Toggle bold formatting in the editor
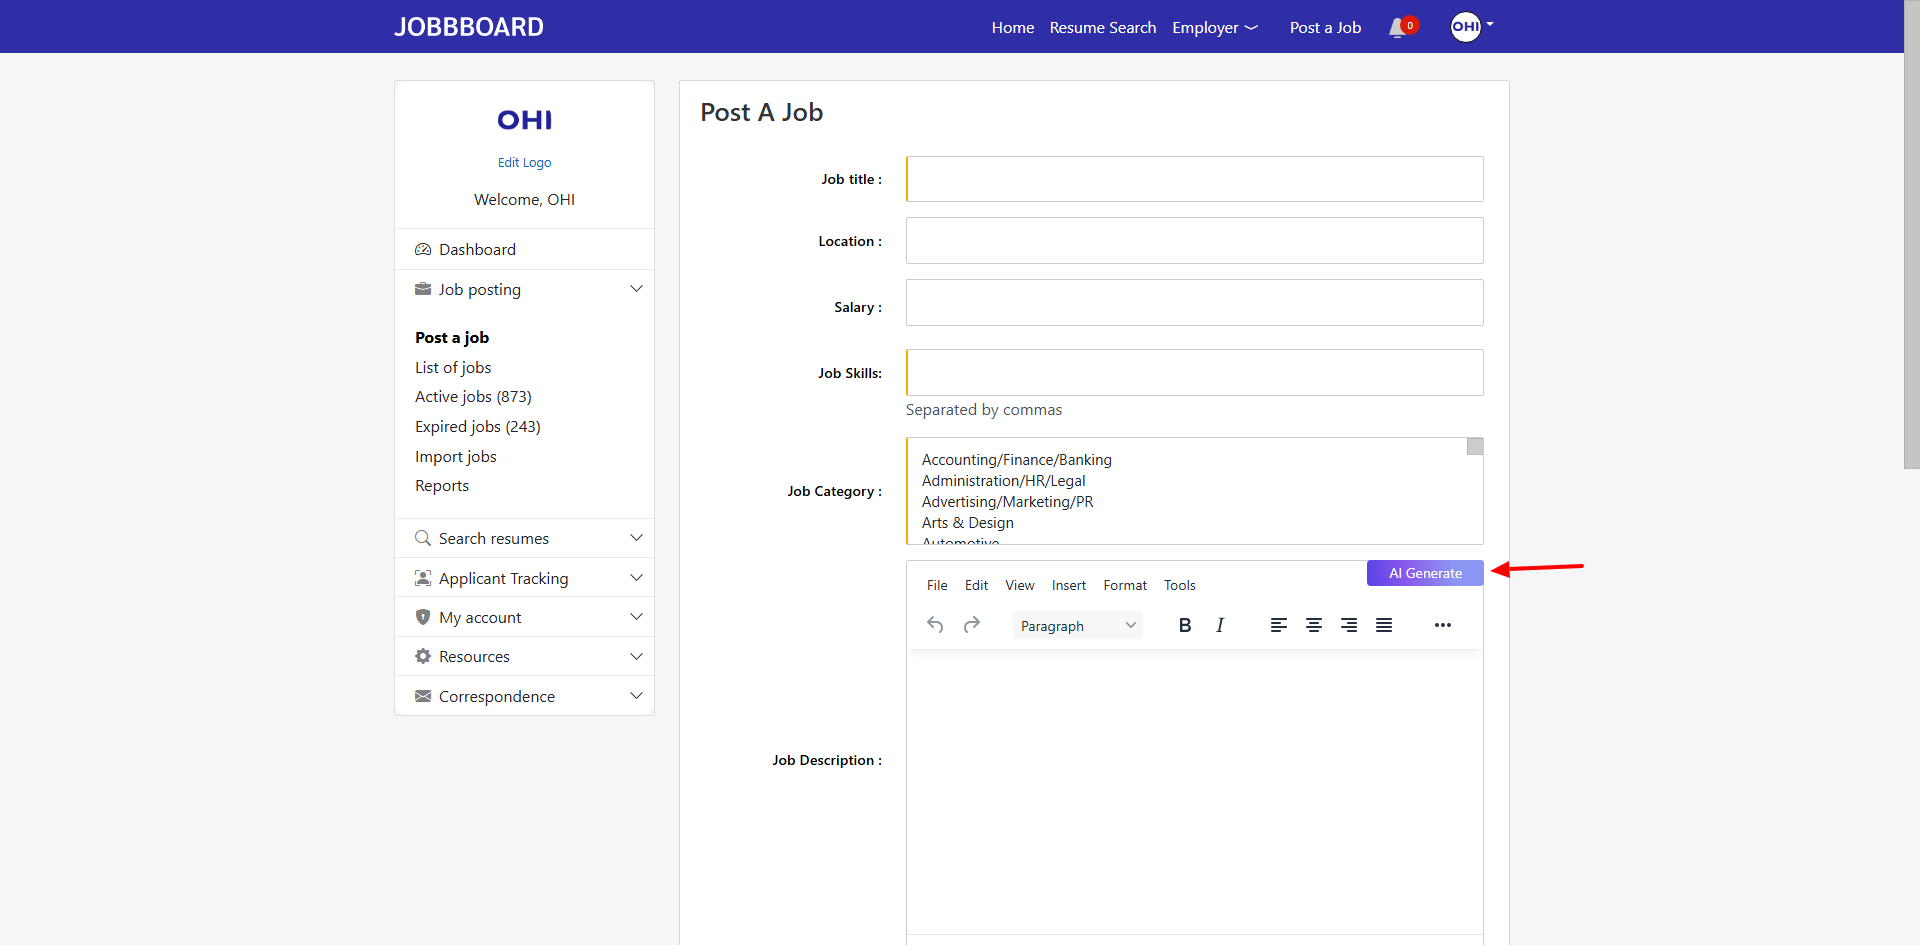This screenshot has height=945, width=1920. pyautogui.click(x=1184, y=625)
